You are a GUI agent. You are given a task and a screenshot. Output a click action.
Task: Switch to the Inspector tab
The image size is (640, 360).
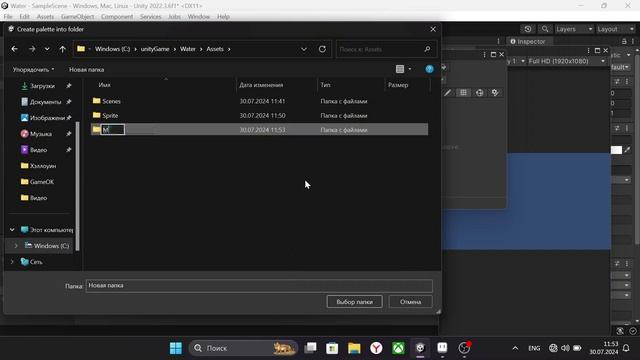click(528, 41)
